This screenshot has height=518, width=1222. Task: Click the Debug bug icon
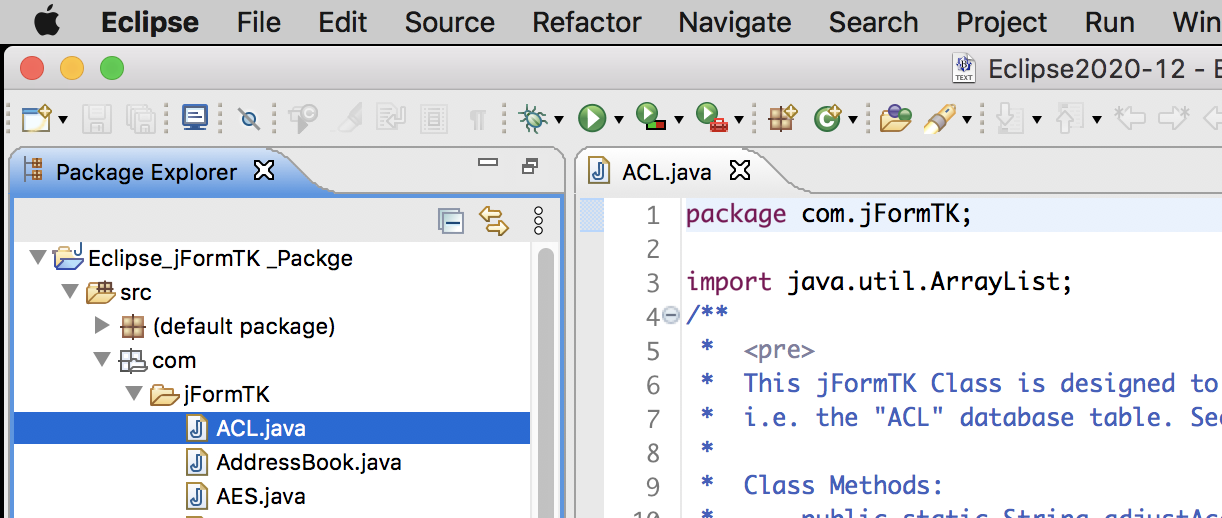point(533,119)
